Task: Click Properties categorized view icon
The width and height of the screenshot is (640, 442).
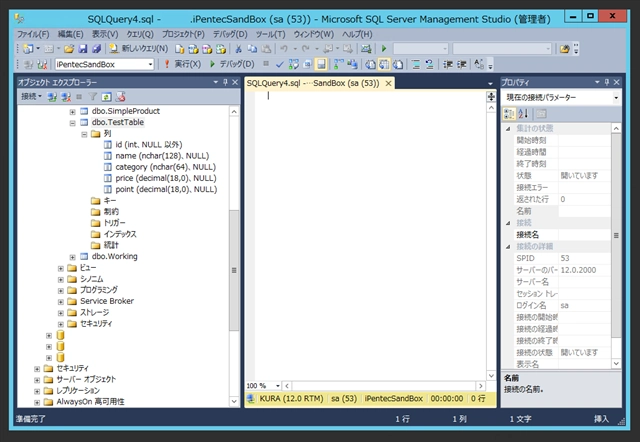Action: tap(509, 113)
